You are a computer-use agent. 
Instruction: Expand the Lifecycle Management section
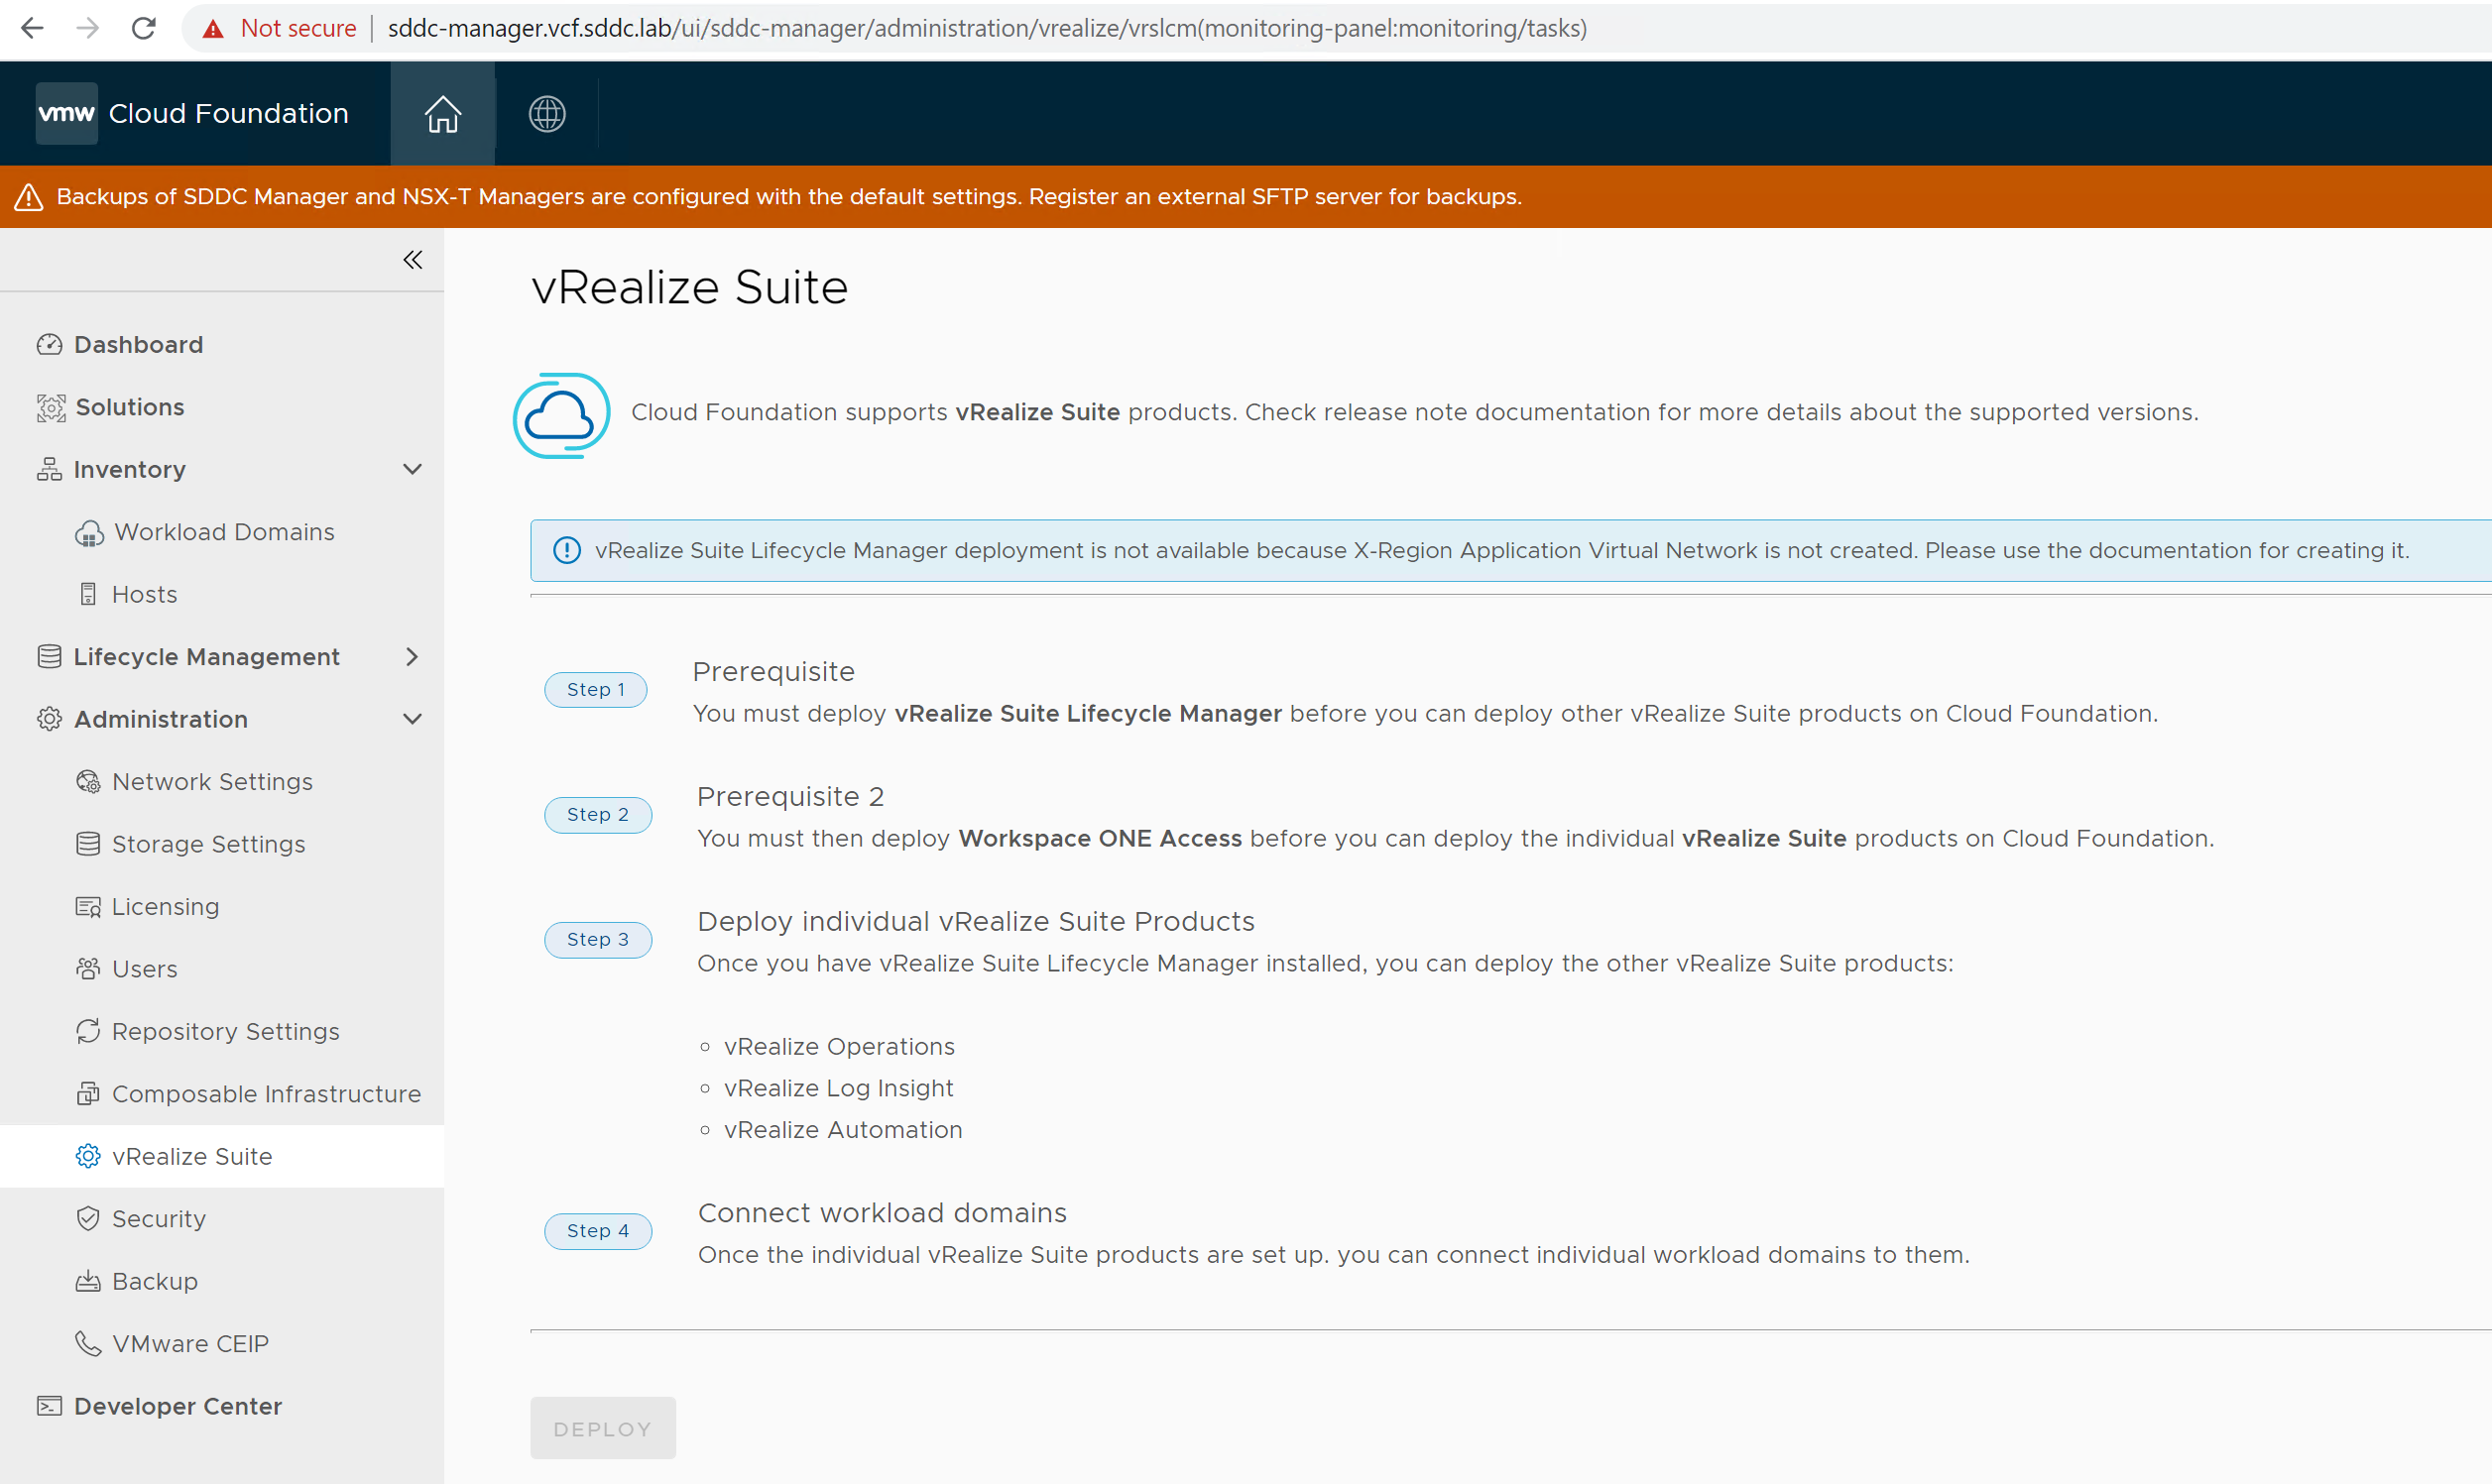pos(412,657)
